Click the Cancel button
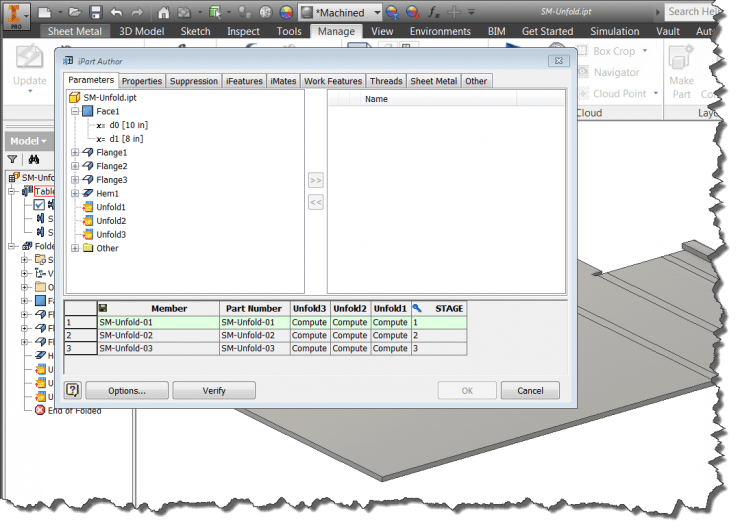The width and height of the screenshot is (740, 528). (x=530, y=391)
